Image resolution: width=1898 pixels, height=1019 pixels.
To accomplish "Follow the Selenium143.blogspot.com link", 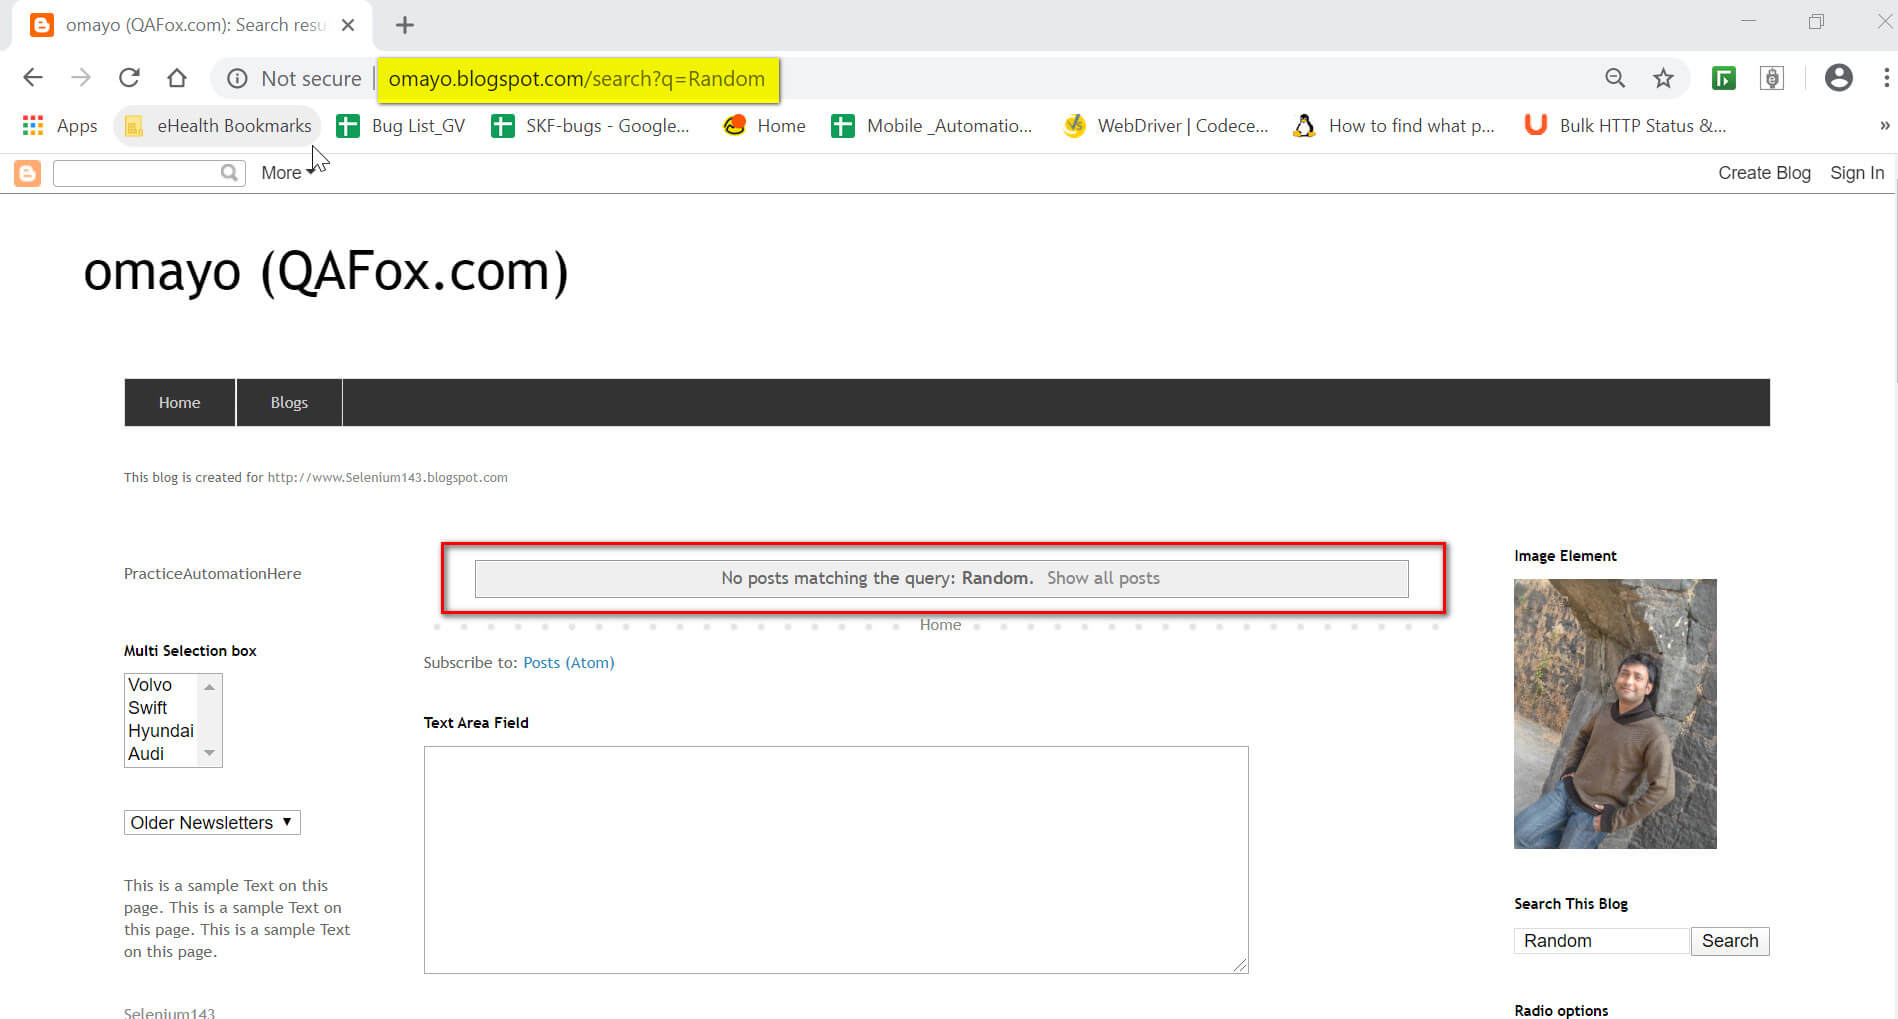I will click(x=387, y=477).
